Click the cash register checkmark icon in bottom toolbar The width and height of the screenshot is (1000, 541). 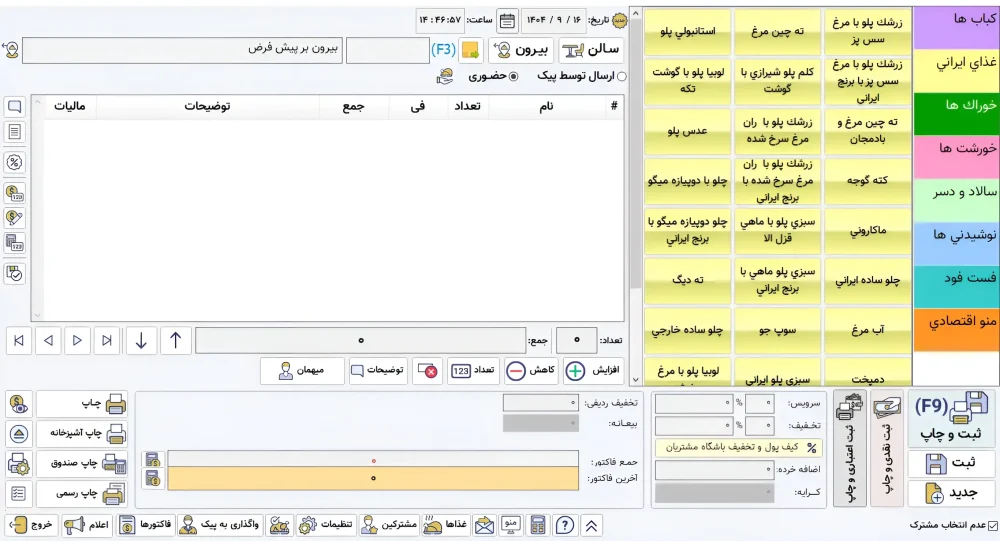point(279,525)
